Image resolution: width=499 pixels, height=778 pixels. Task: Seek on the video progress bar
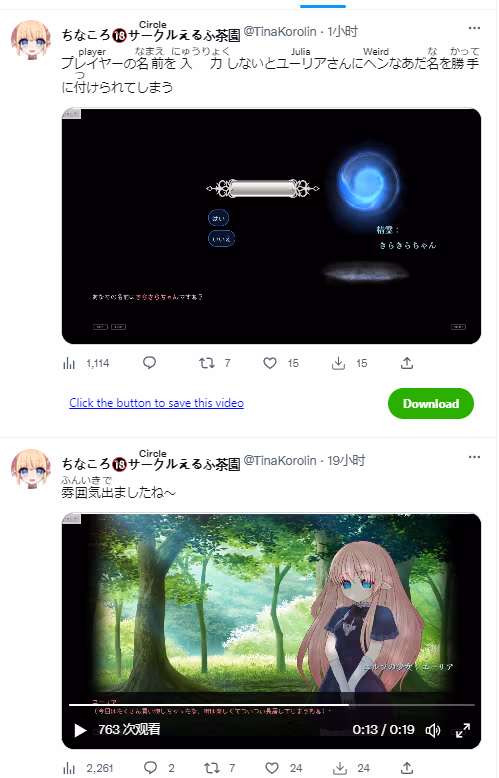(x=271, y=705)
